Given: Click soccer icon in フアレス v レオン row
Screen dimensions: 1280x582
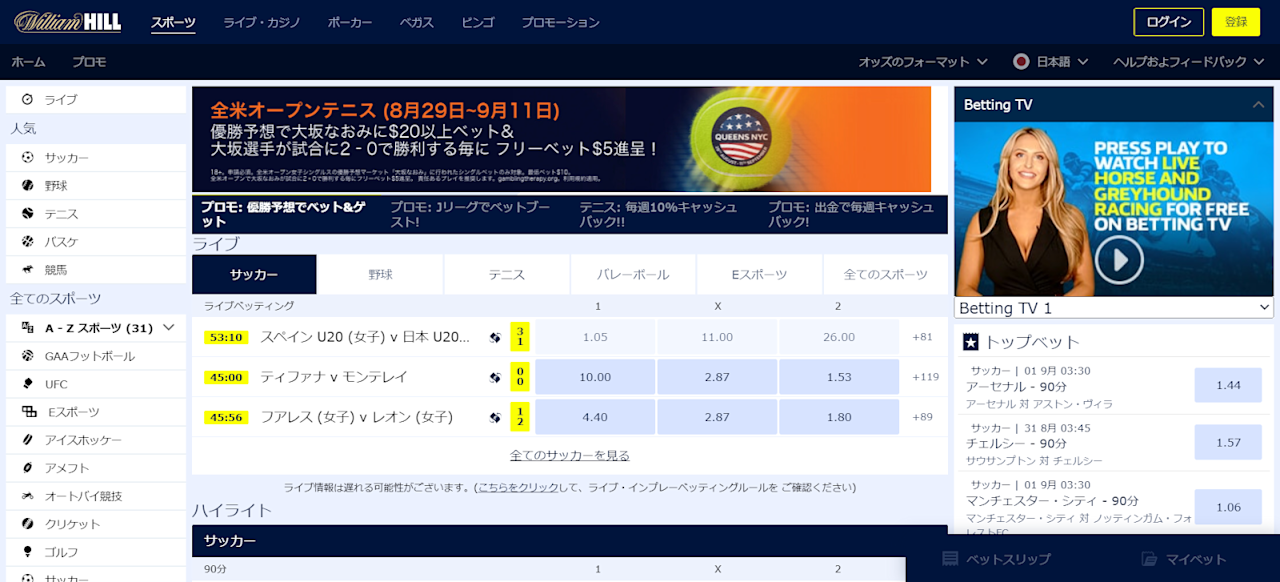Looking at the screenshot, I should [495, 417].
